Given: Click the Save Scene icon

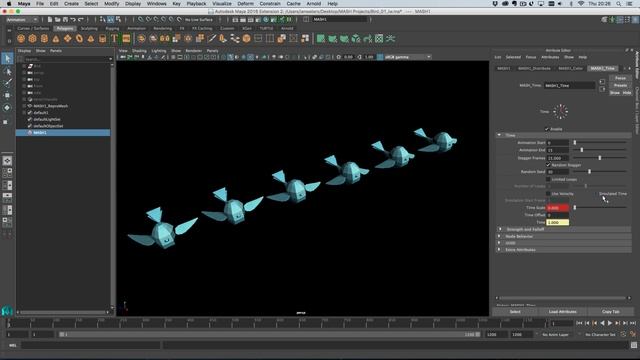Looking at the screenshot, I should point(65,20).
